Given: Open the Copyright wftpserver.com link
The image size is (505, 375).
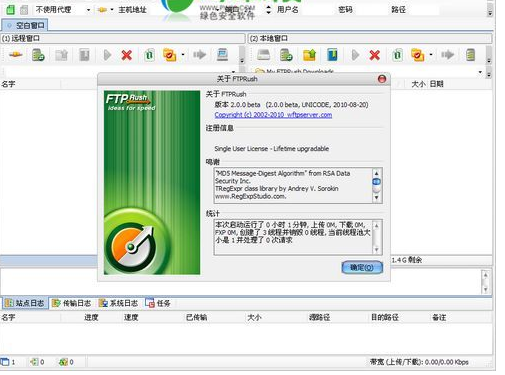Looking at the screenshot, I should point(273,115).
